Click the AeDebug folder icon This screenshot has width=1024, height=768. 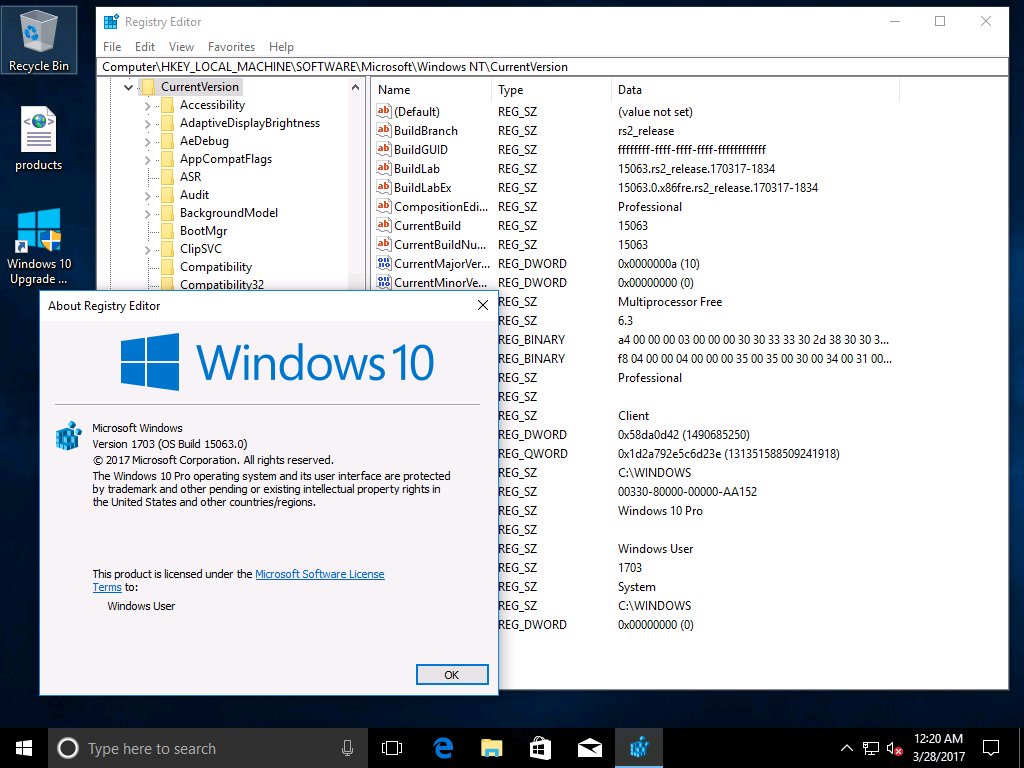click(x=167, y=141)
